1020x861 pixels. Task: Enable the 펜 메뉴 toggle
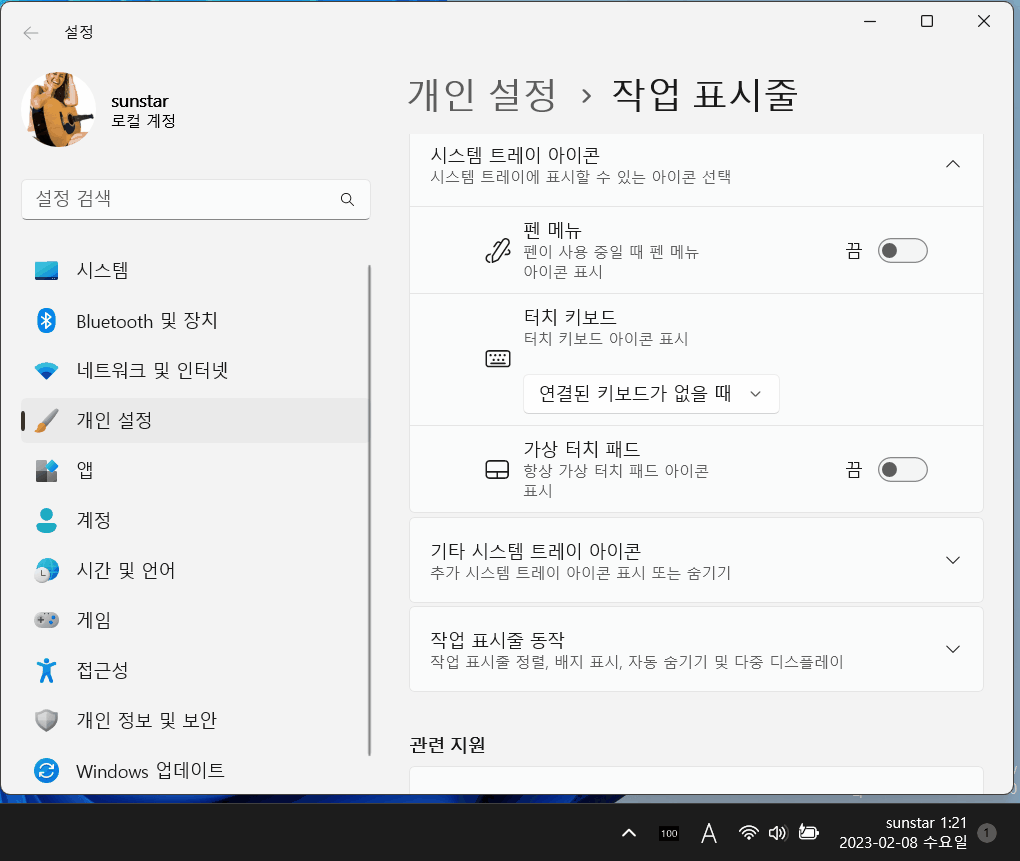pos(902,250)
